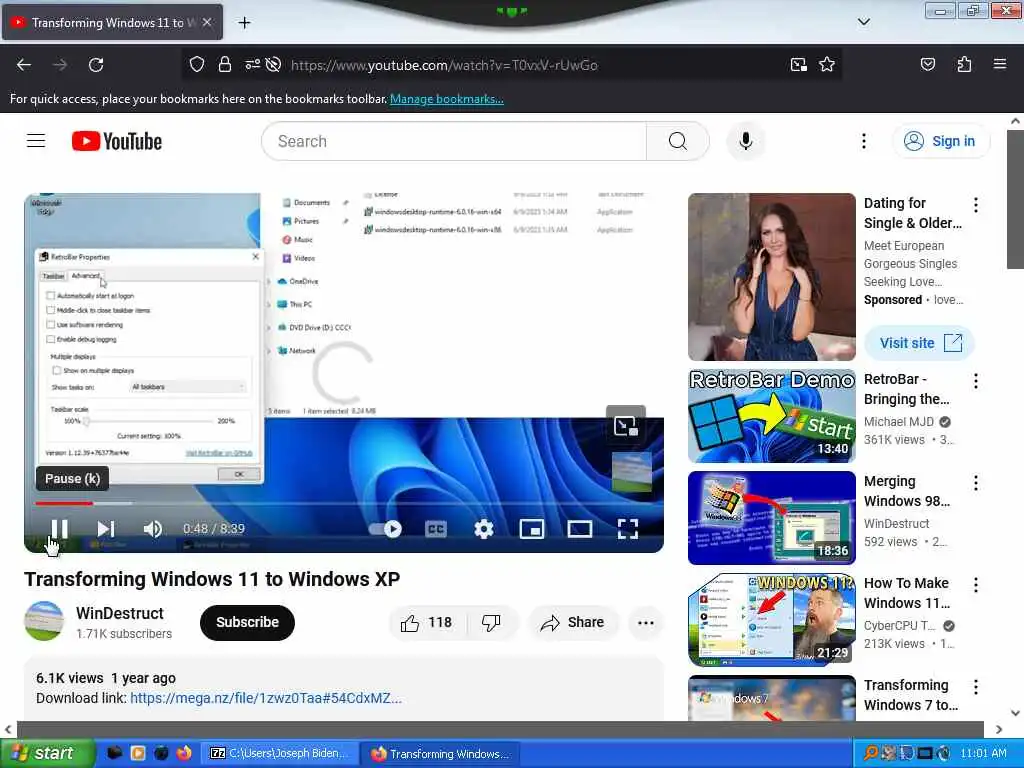The image size is (1024, 768).
Task: Open the tracking protection shield icon
Action: click(197, 65)
